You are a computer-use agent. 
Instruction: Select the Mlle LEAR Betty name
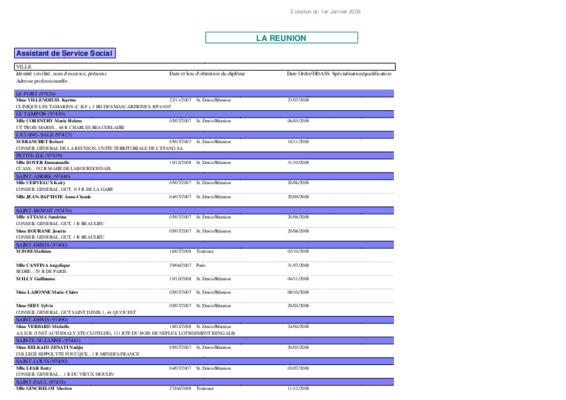tap(34, 368)
